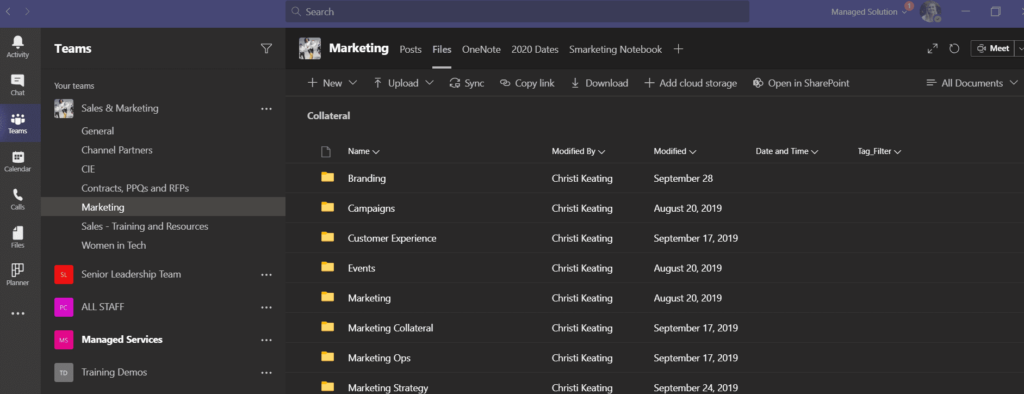Select the Teams sidebar icon
Screen dimensions: 1024x394
[x=18, y=123]
